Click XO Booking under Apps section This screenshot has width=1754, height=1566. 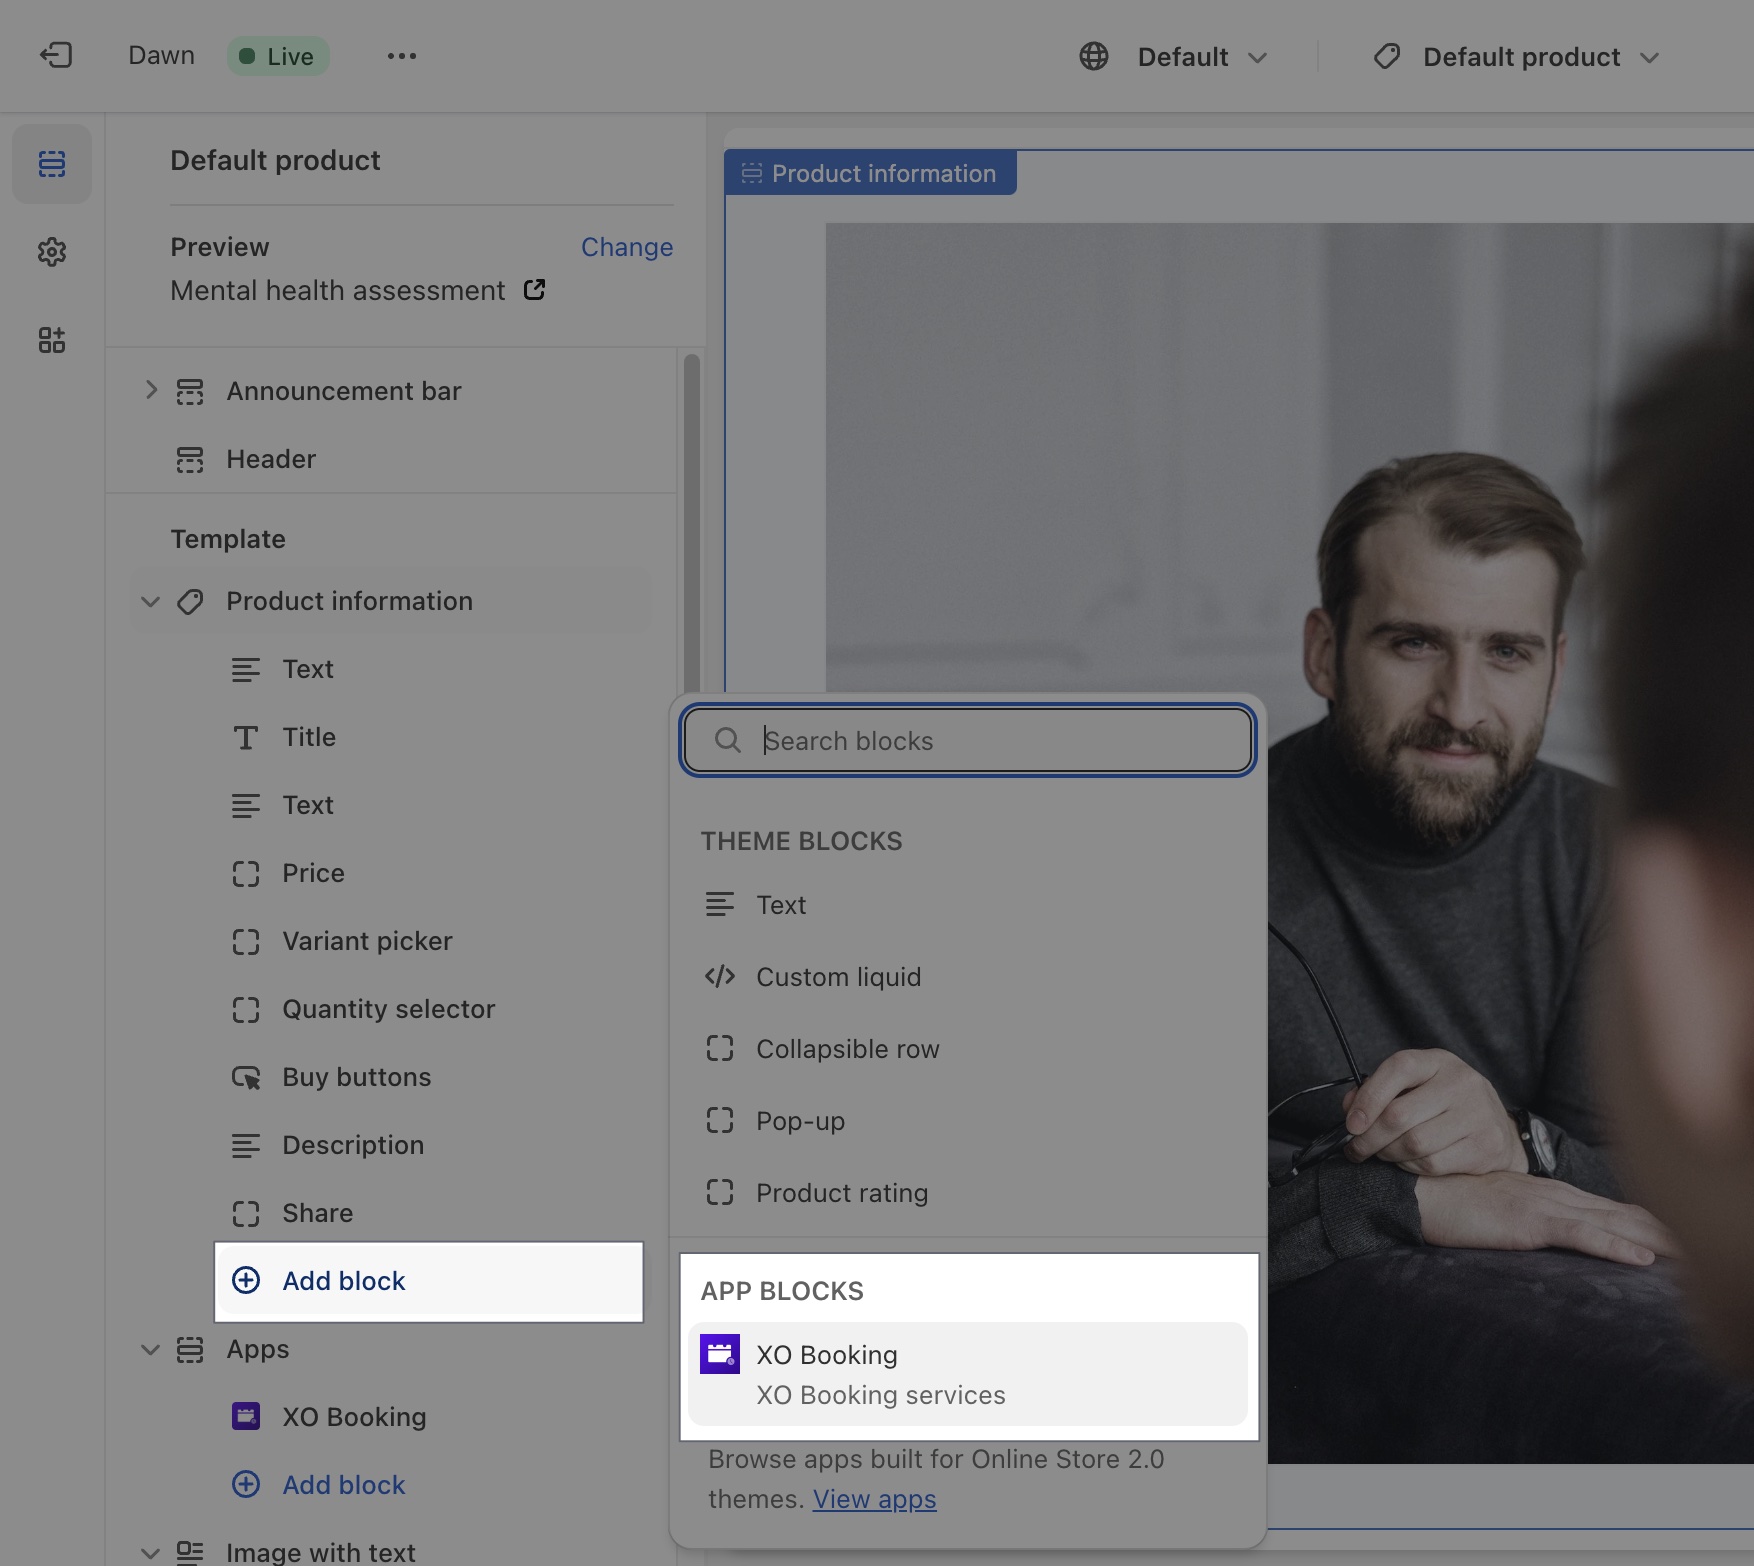point(353,1417)
